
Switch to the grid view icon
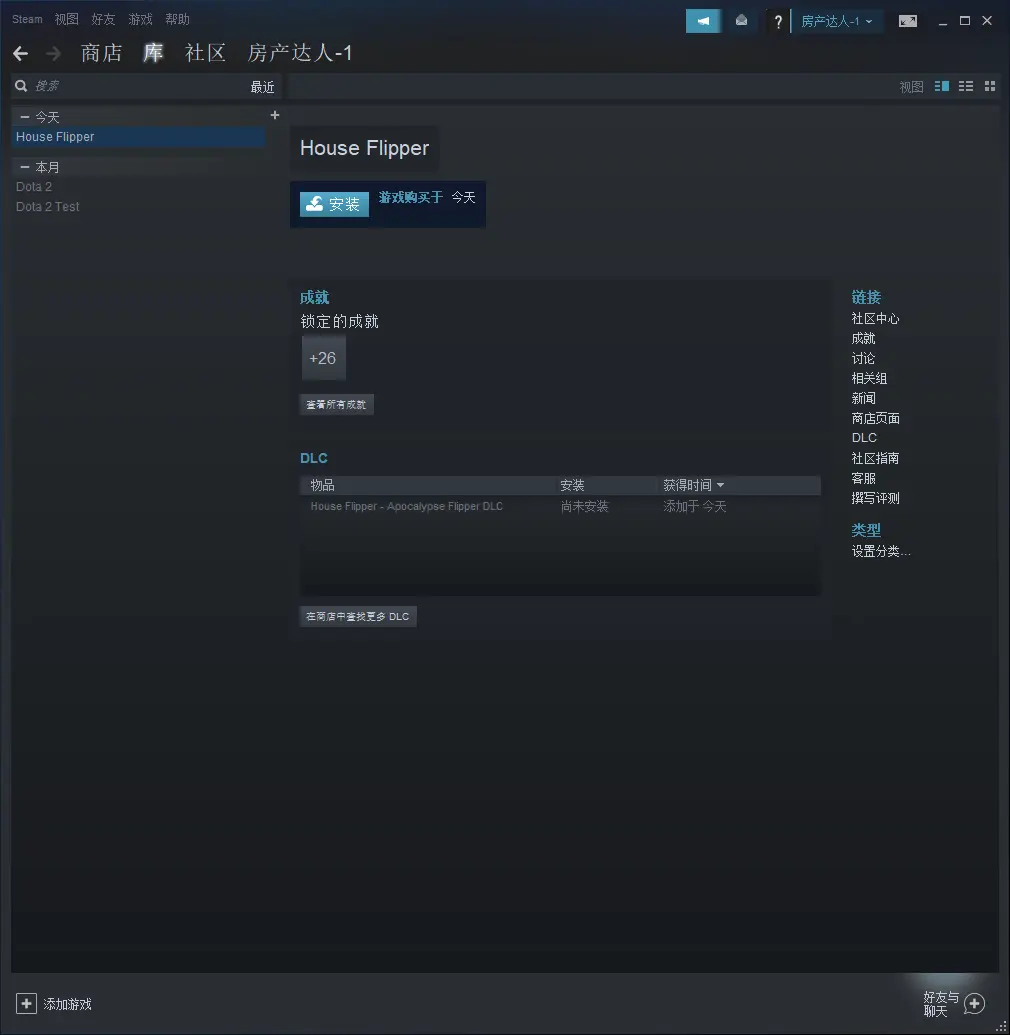[990, 86]
